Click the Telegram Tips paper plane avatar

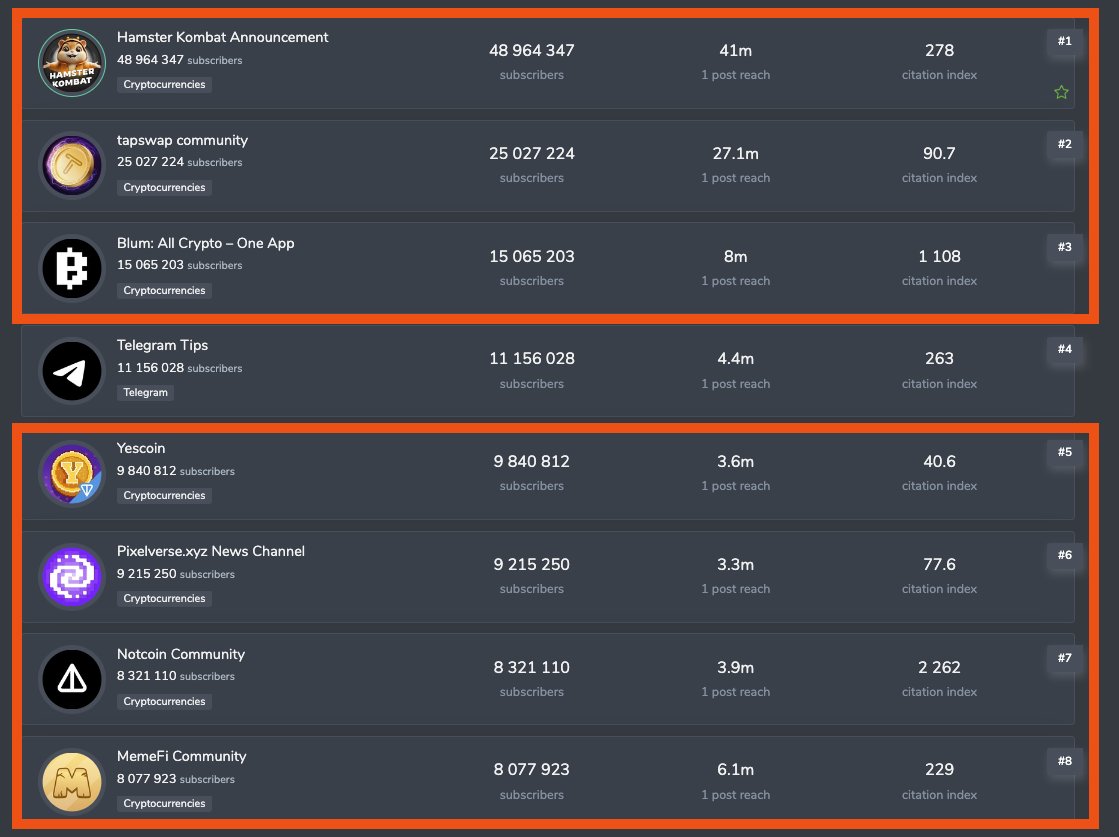coord(72,372)
